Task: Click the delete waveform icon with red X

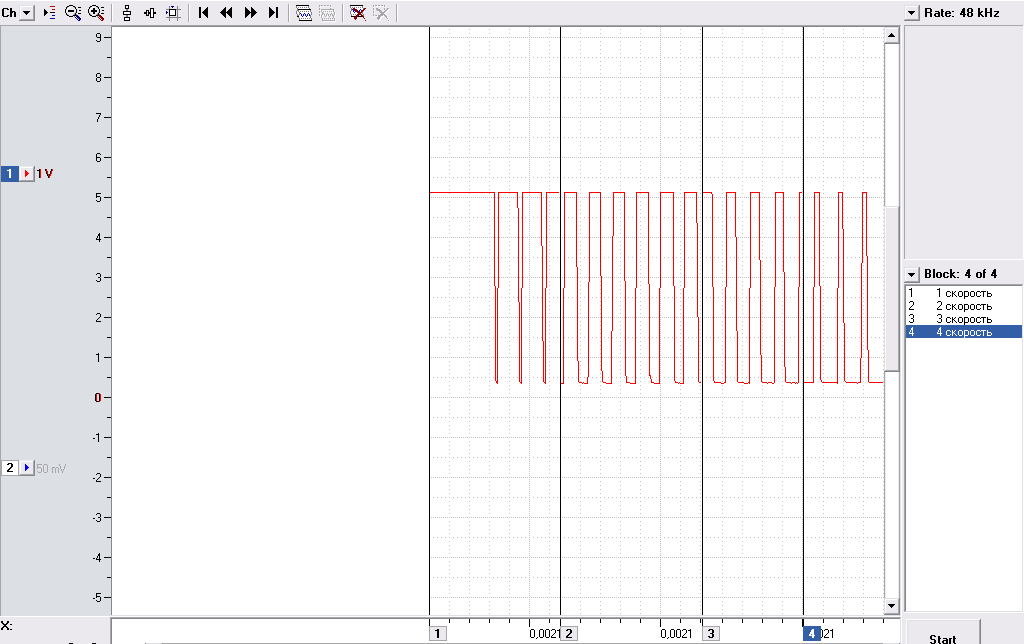Action: (x=357, y=12)
